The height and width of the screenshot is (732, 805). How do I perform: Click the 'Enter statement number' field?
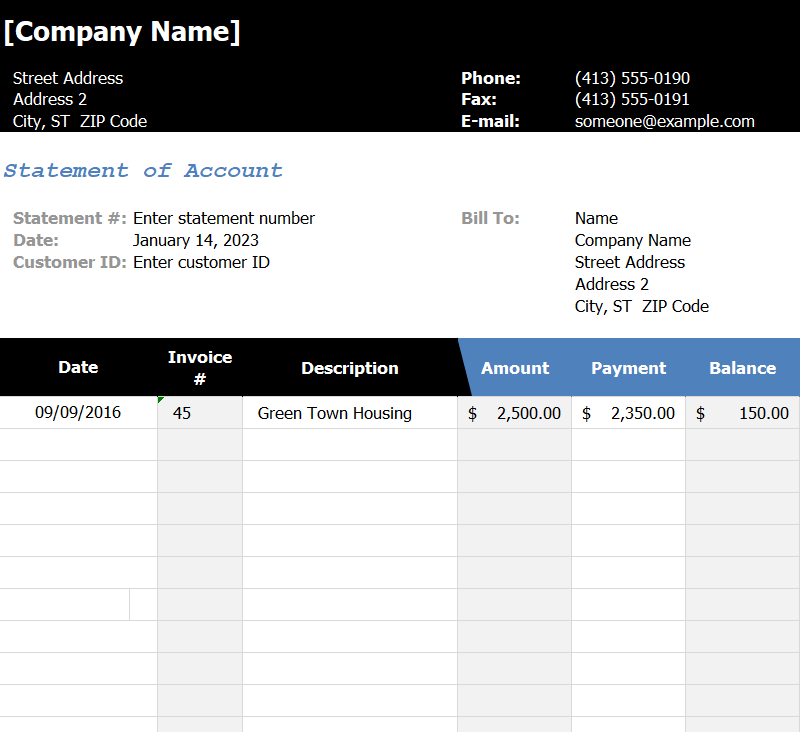pyautogui.click(x=224, y=218)
